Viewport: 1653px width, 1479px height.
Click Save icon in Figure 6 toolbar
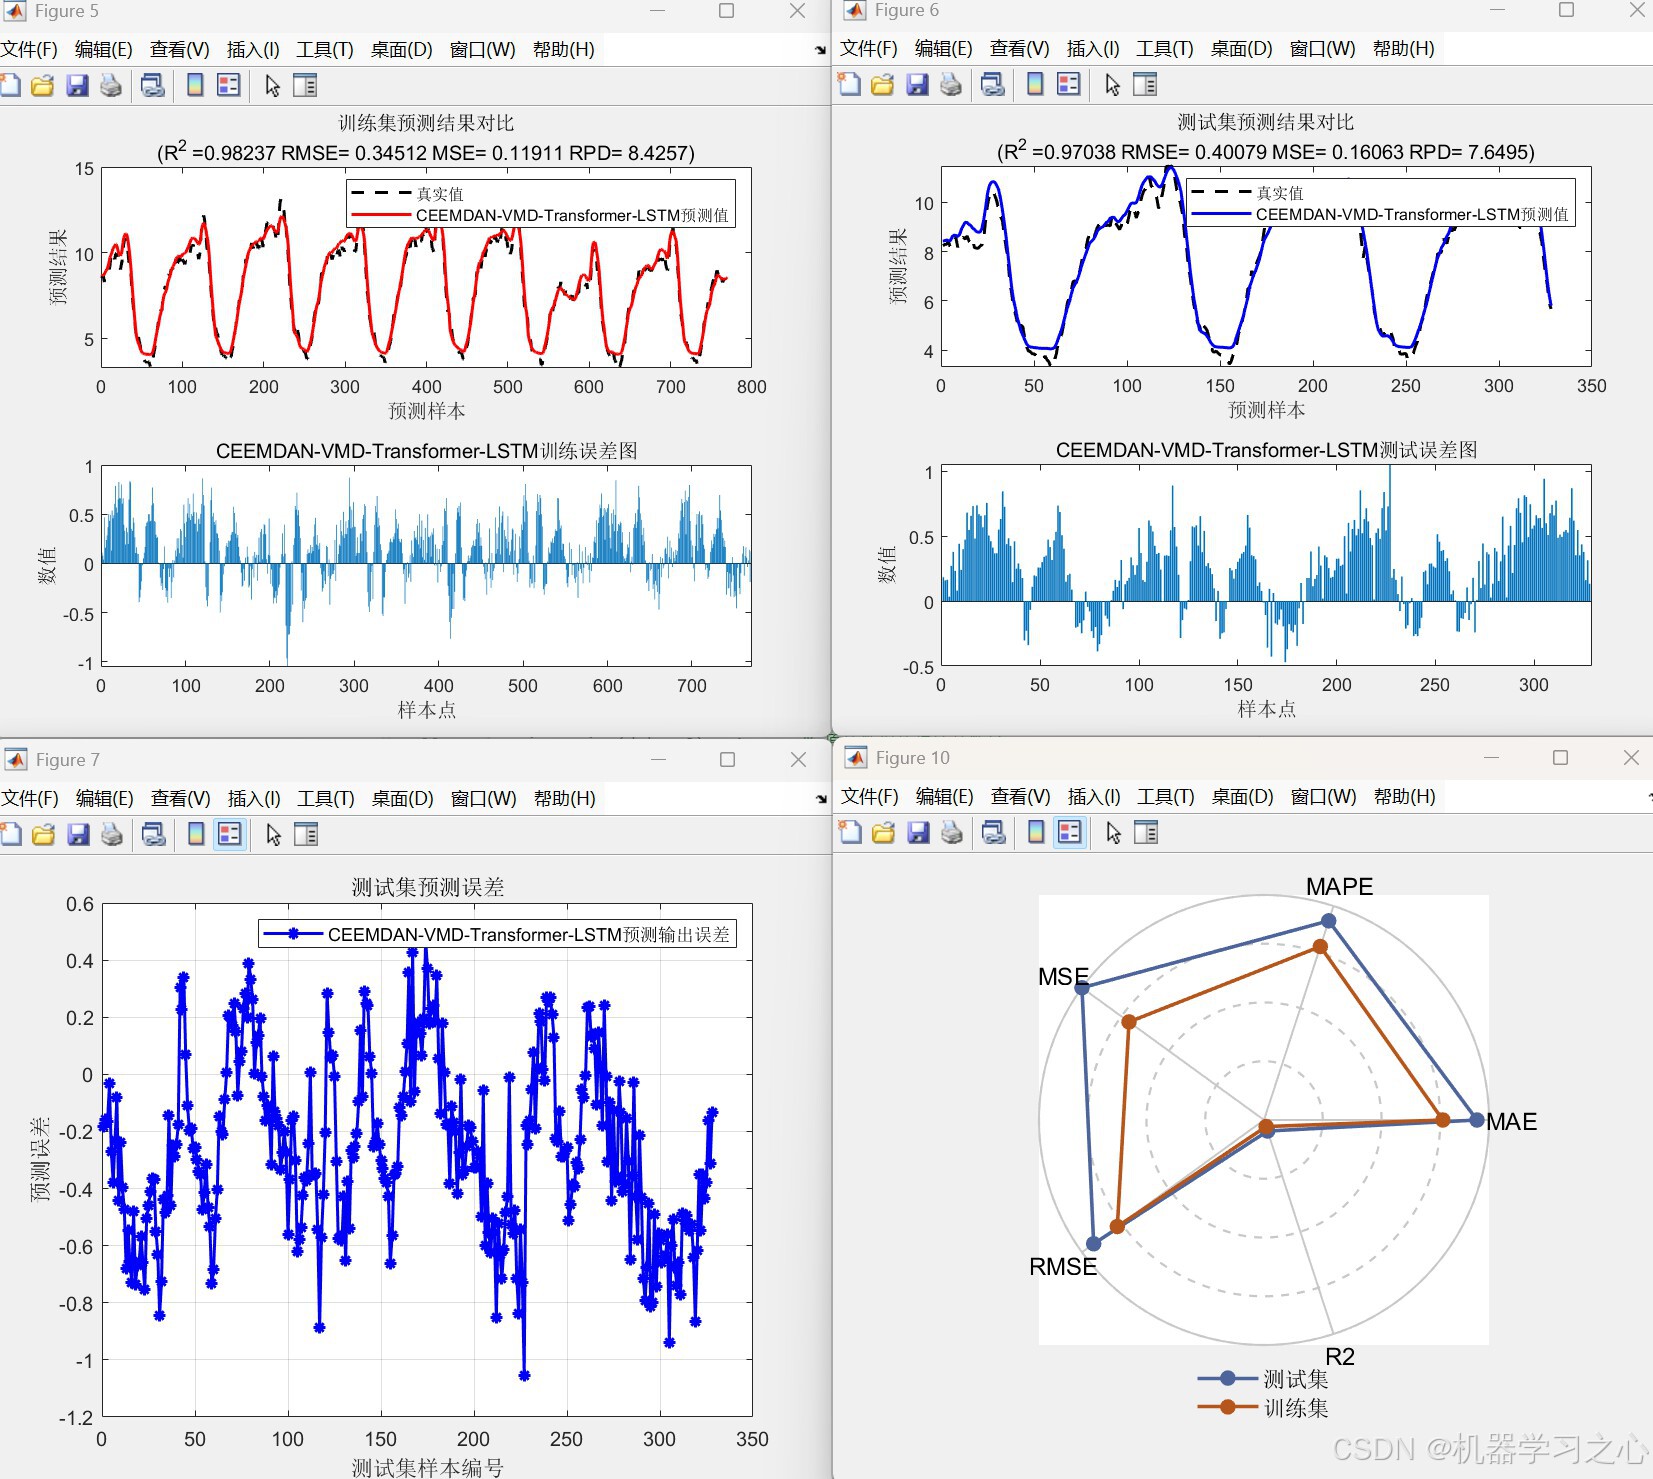coord(917,84)
